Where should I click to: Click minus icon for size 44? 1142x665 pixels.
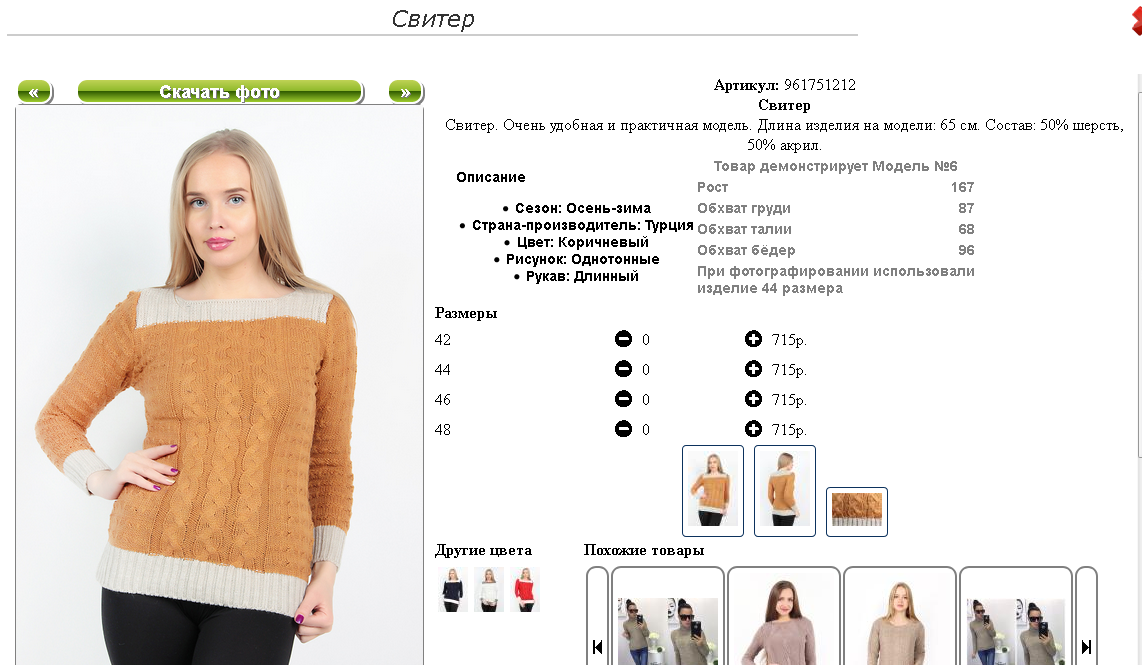(x=623, y=369)
